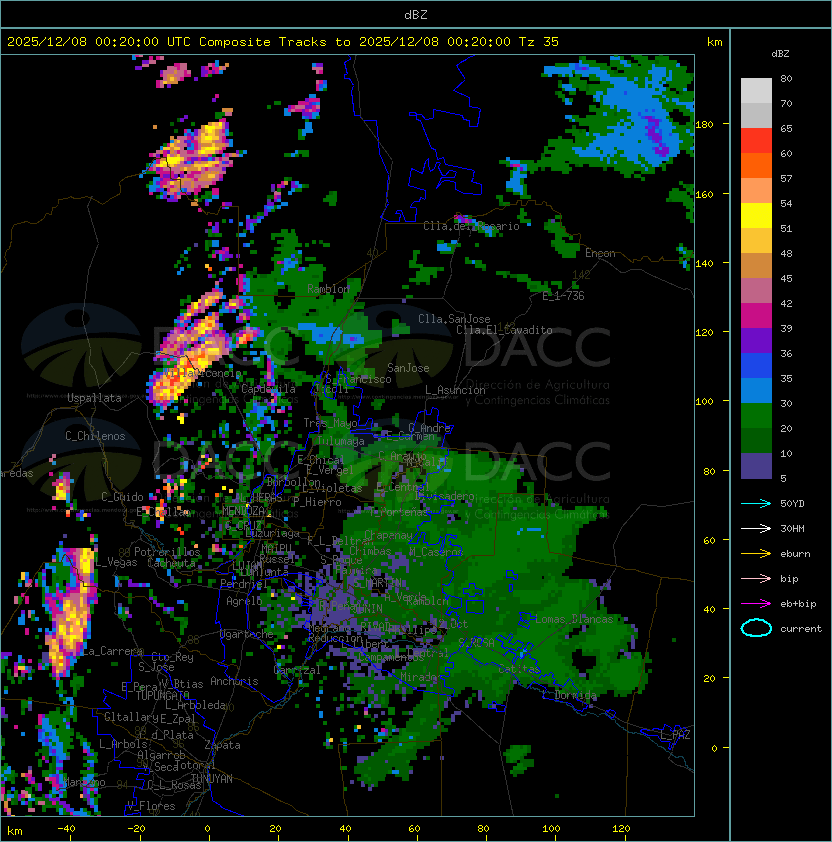Viewport: 832px width, 842px height.
Task: Click the 'dBZ' heading above the color scale
Action: click(780, 54)
